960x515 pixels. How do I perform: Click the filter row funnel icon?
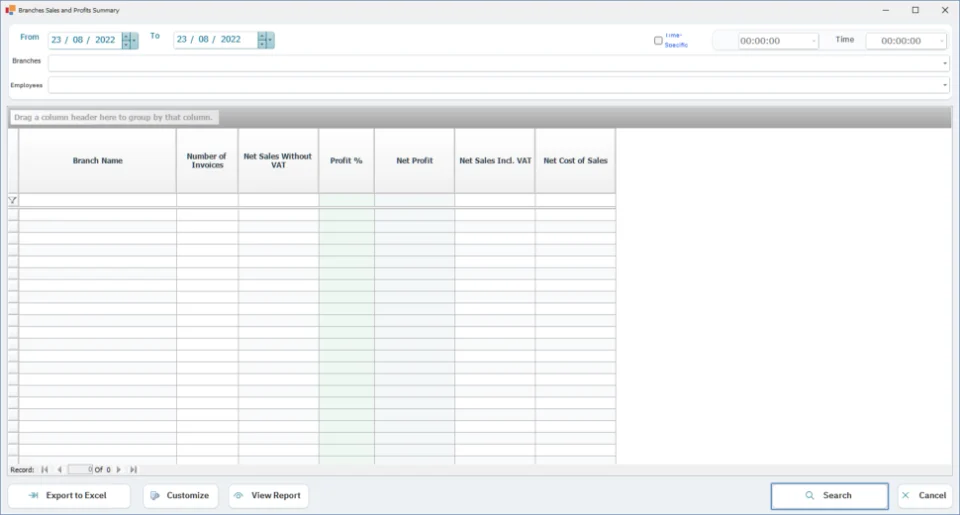(x=13, y=200)
